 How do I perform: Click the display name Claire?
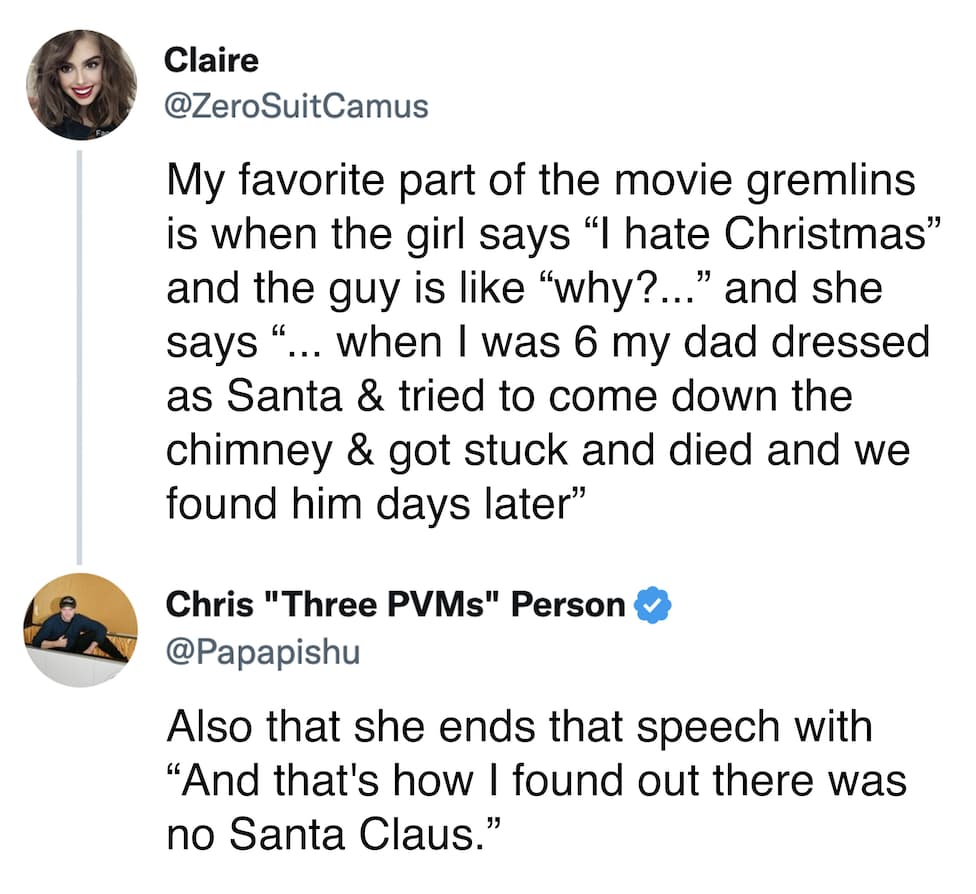click(x=211, y=60)
